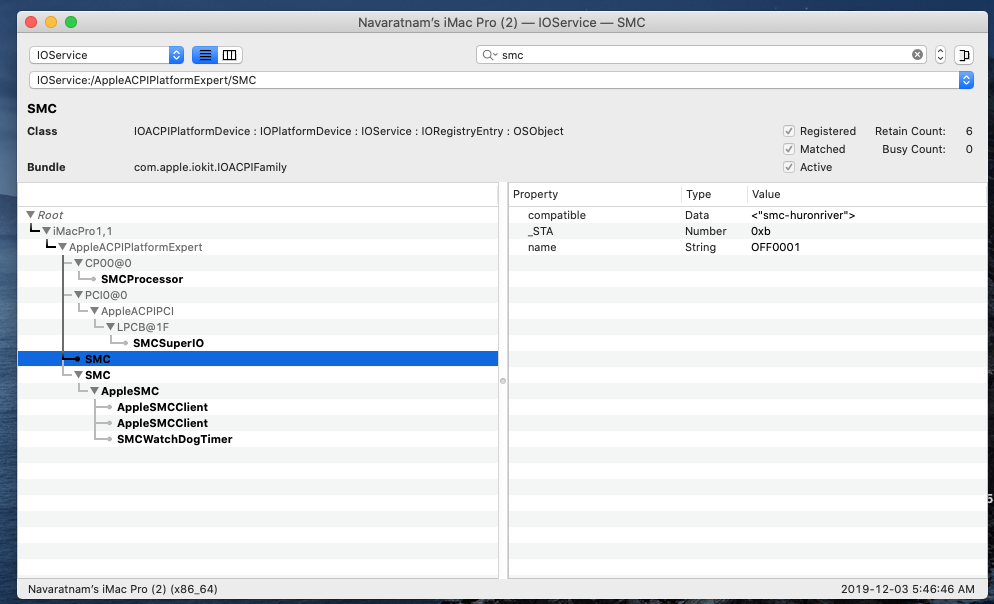Clear the smc search text
This screenshot has width=994, height=604.
917,55
